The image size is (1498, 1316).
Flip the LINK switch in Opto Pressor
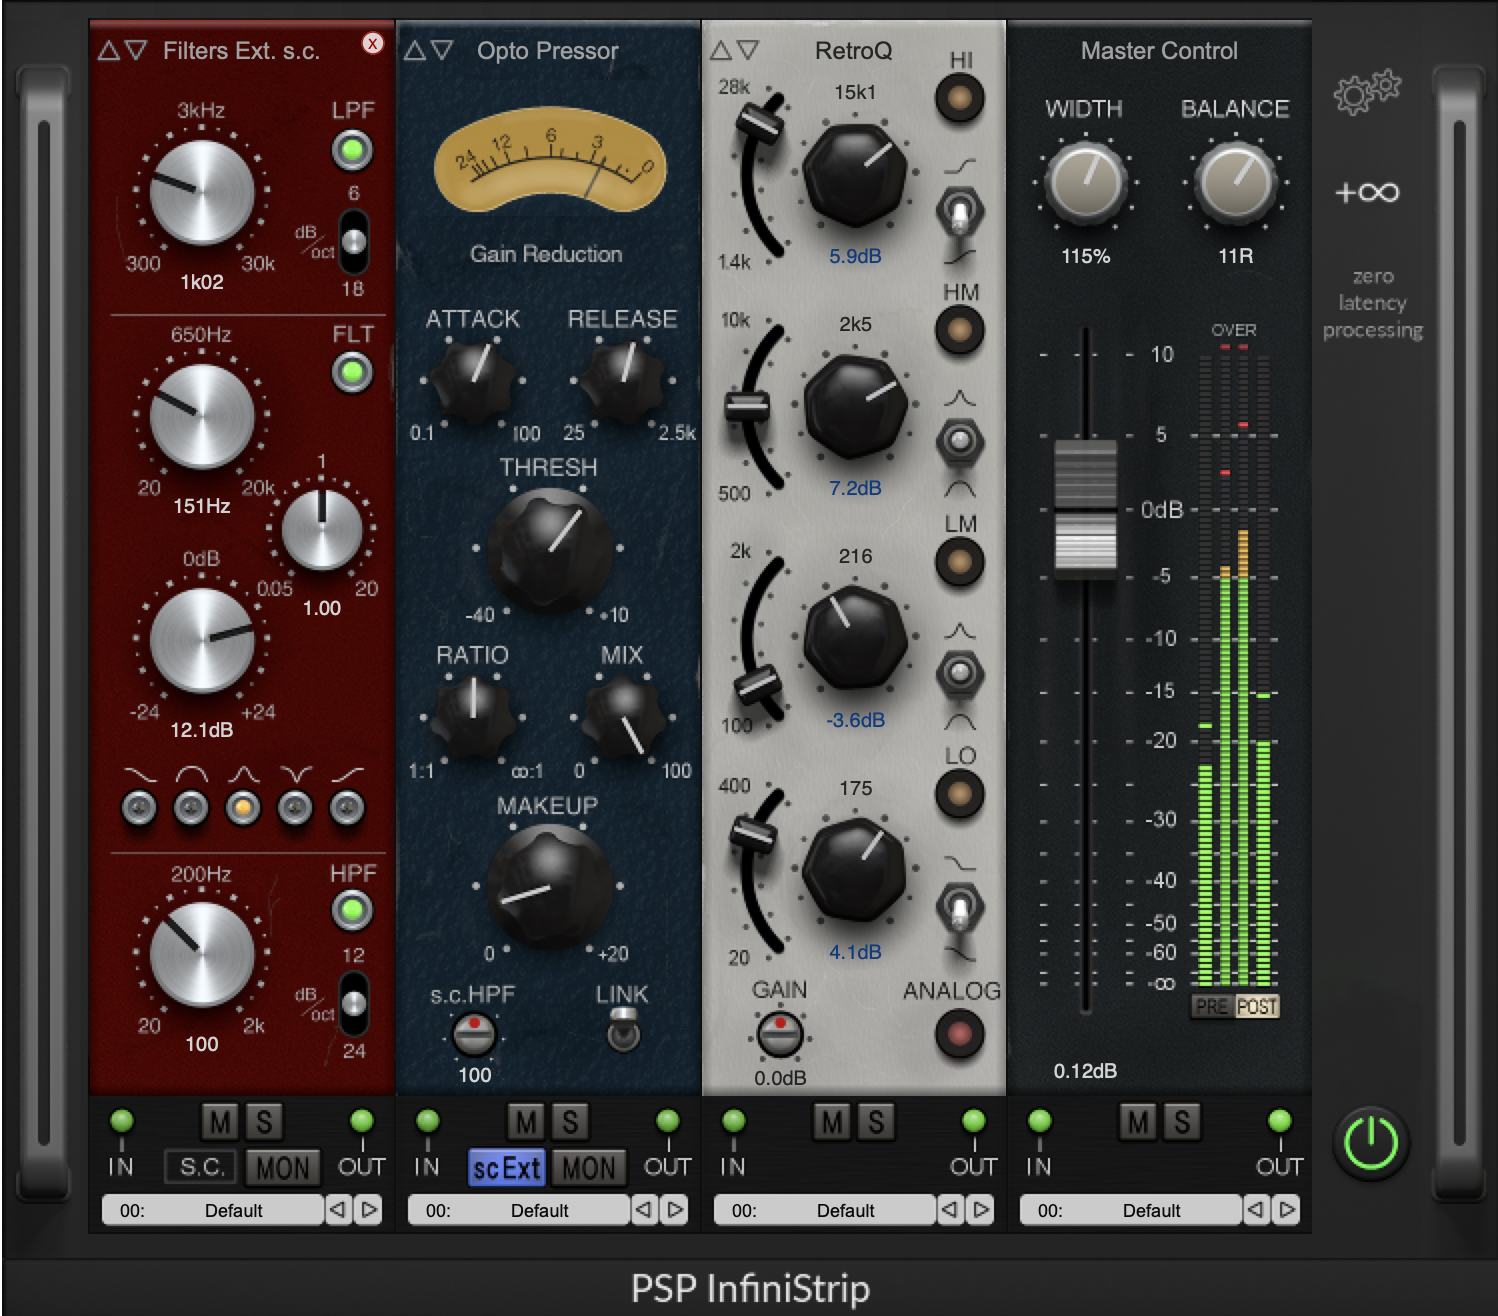(x=623, y=1030)
